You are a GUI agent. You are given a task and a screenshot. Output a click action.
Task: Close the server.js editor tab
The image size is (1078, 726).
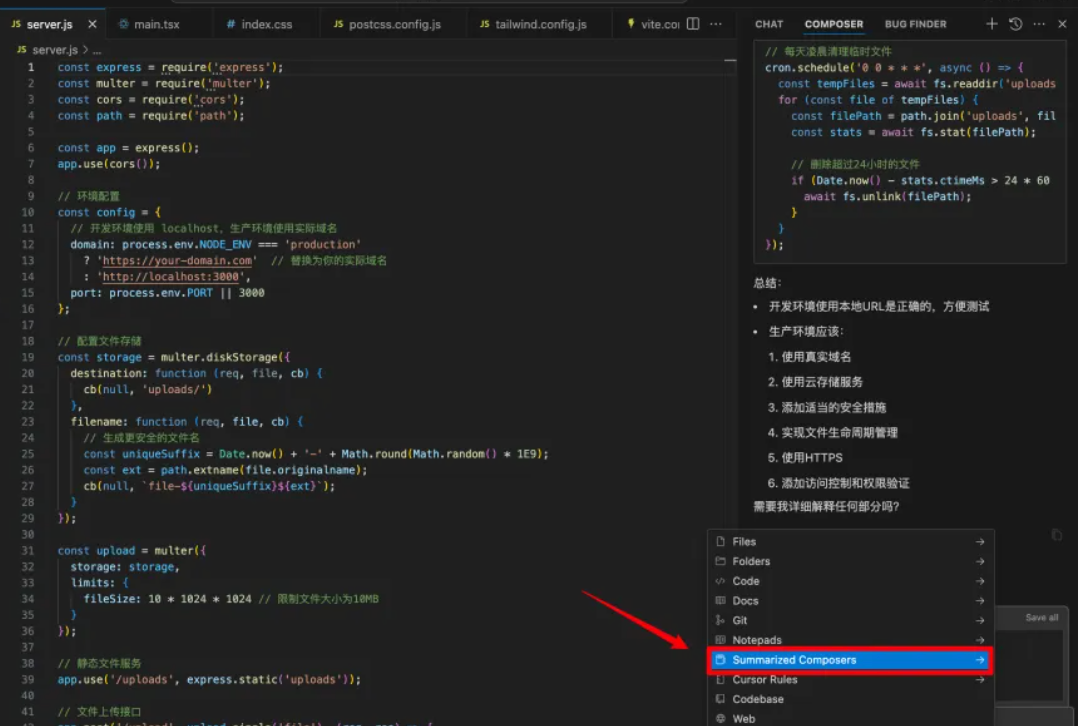pyautogui.click(x=92, y=24)
